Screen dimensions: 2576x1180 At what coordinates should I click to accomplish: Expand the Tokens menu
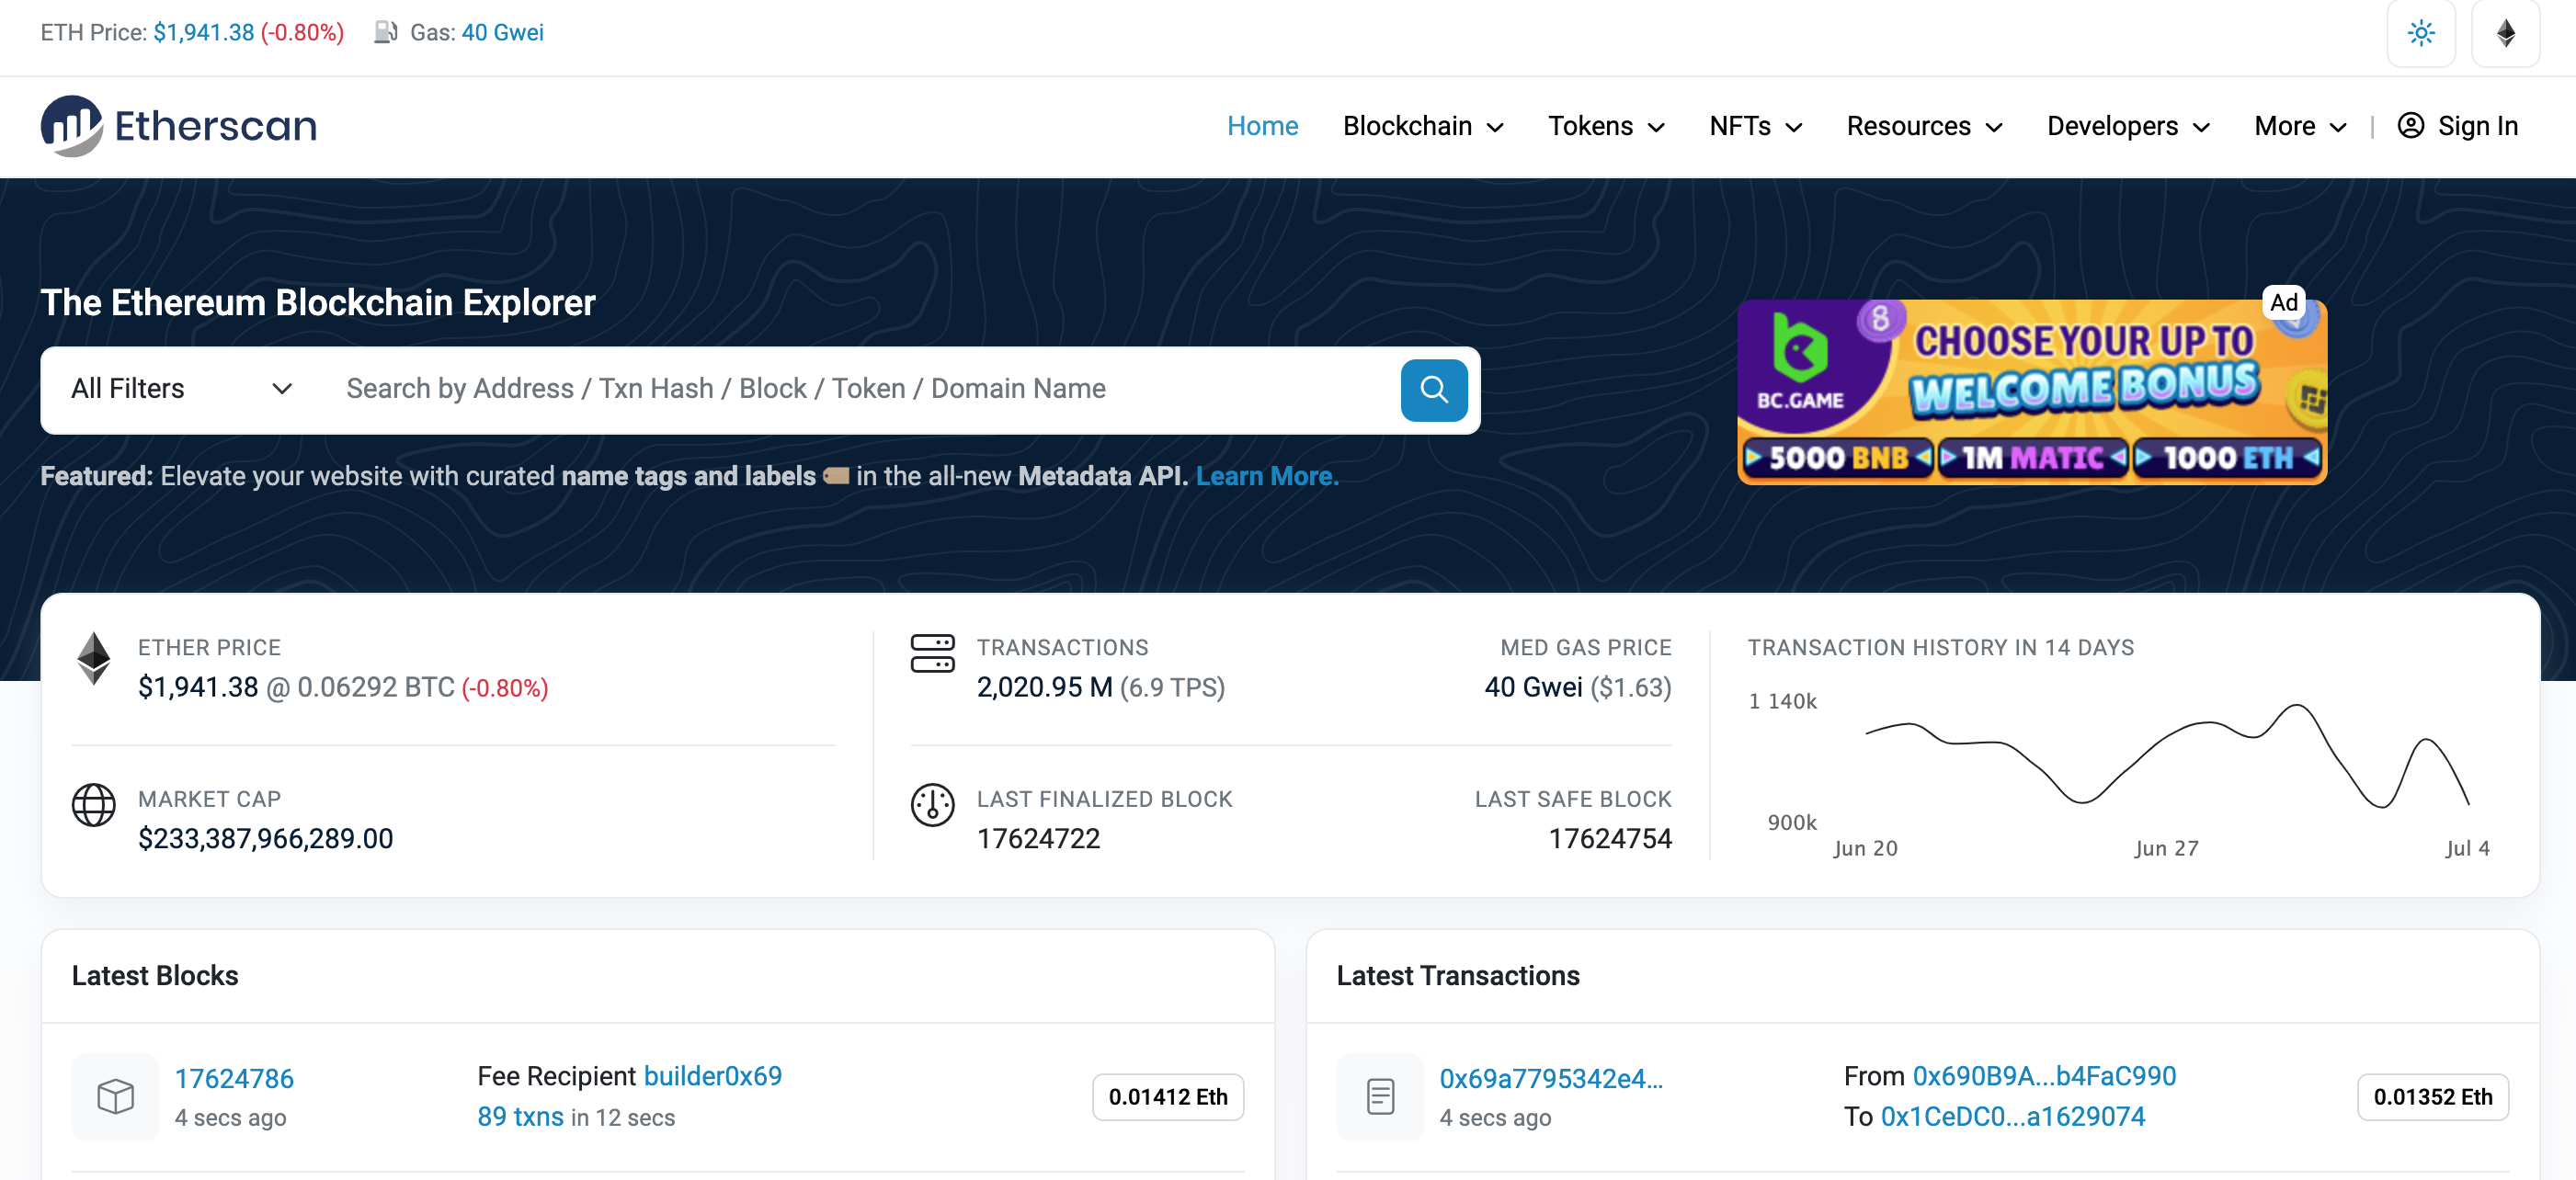click(1606, 126)
